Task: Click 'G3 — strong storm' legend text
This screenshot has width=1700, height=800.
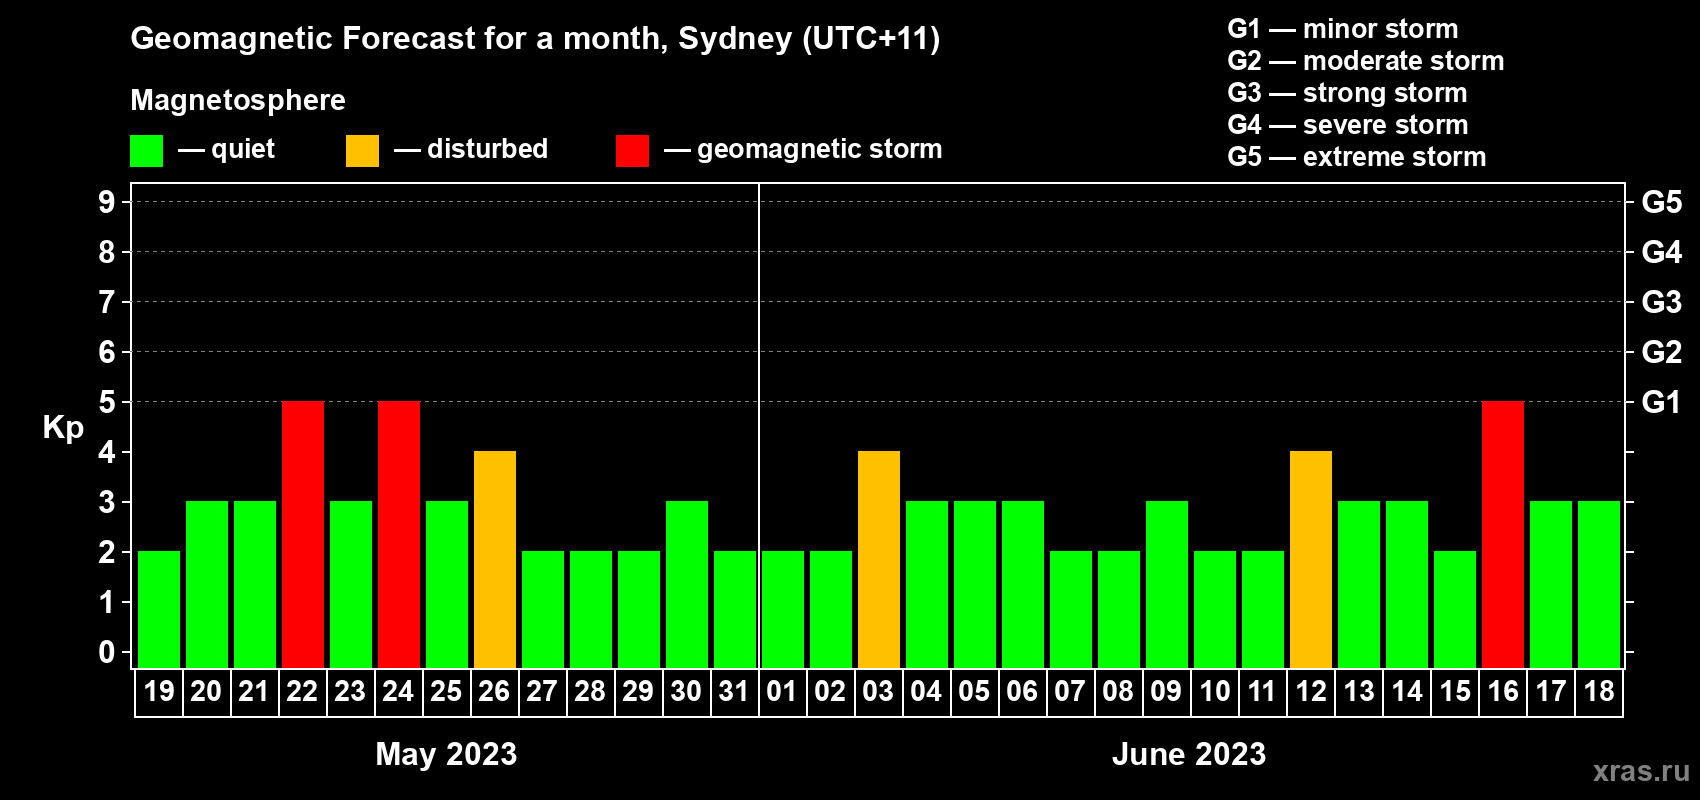Action: click(x=1347, y=93)
